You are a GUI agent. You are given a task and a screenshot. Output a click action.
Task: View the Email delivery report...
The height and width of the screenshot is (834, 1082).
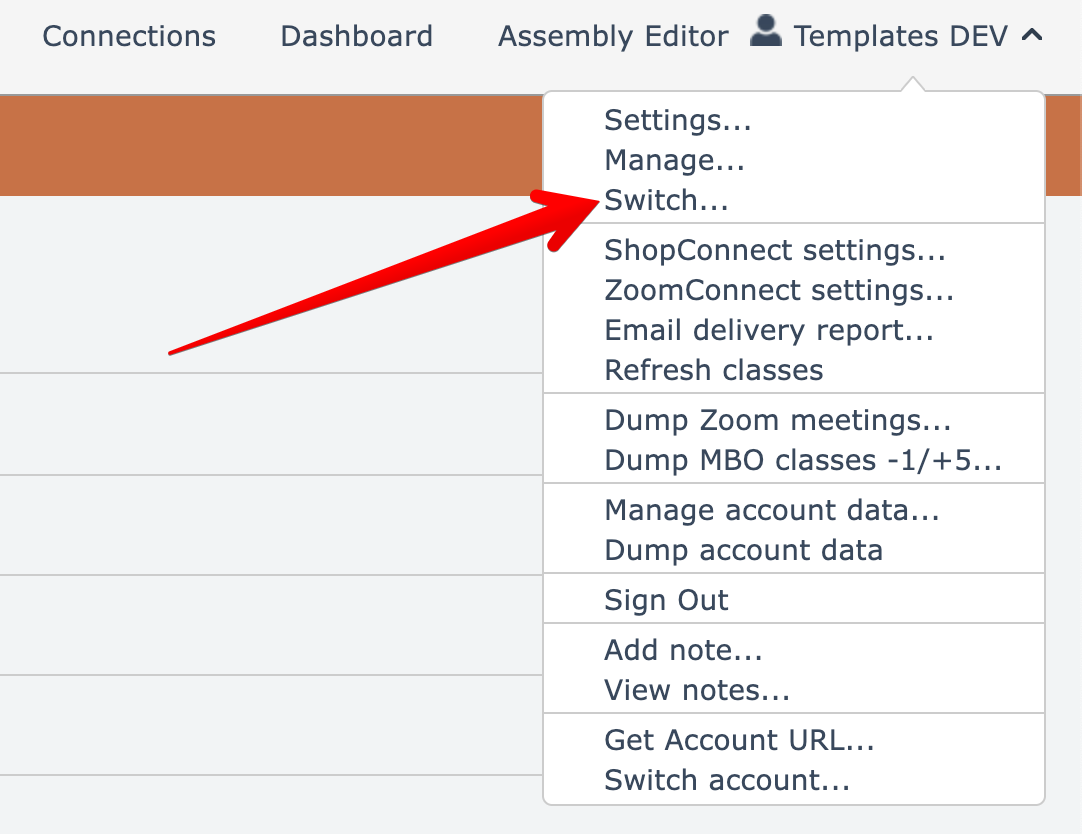point(769,330)
